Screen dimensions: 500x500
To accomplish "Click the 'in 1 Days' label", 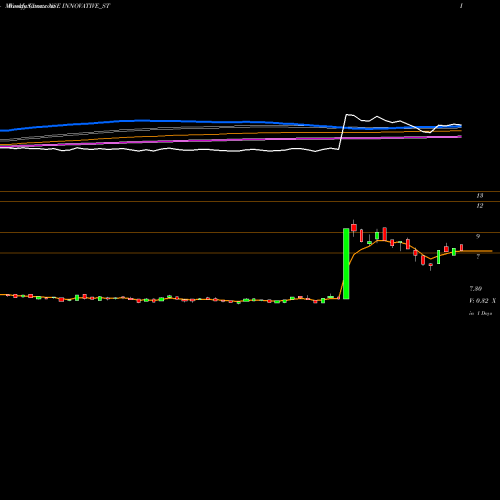I will (x=480, y=313).
